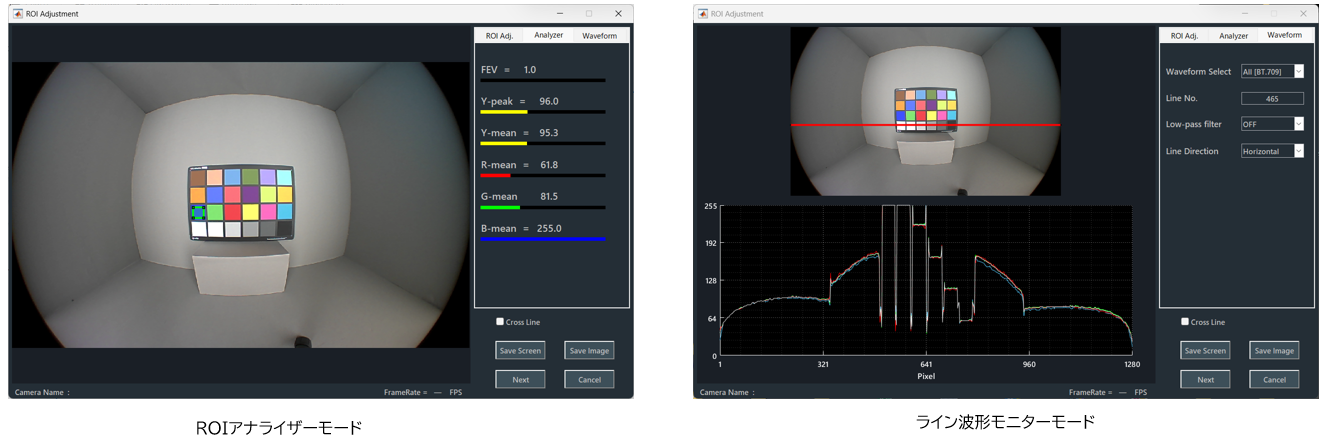The height and width of the screenshot is (441, 1325).
Task: Click the ROI marker on the color chart
Action: click(x=198, y=212)
